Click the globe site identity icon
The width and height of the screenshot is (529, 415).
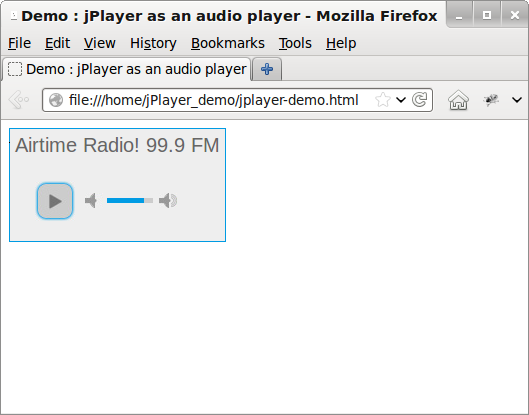[x=56, y=100]
